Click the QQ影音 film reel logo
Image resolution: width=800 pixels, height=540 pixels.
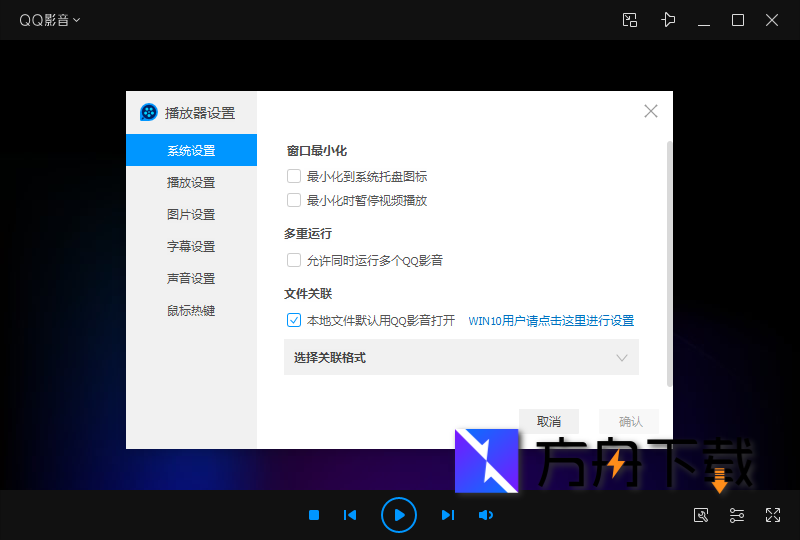point(148,112)
